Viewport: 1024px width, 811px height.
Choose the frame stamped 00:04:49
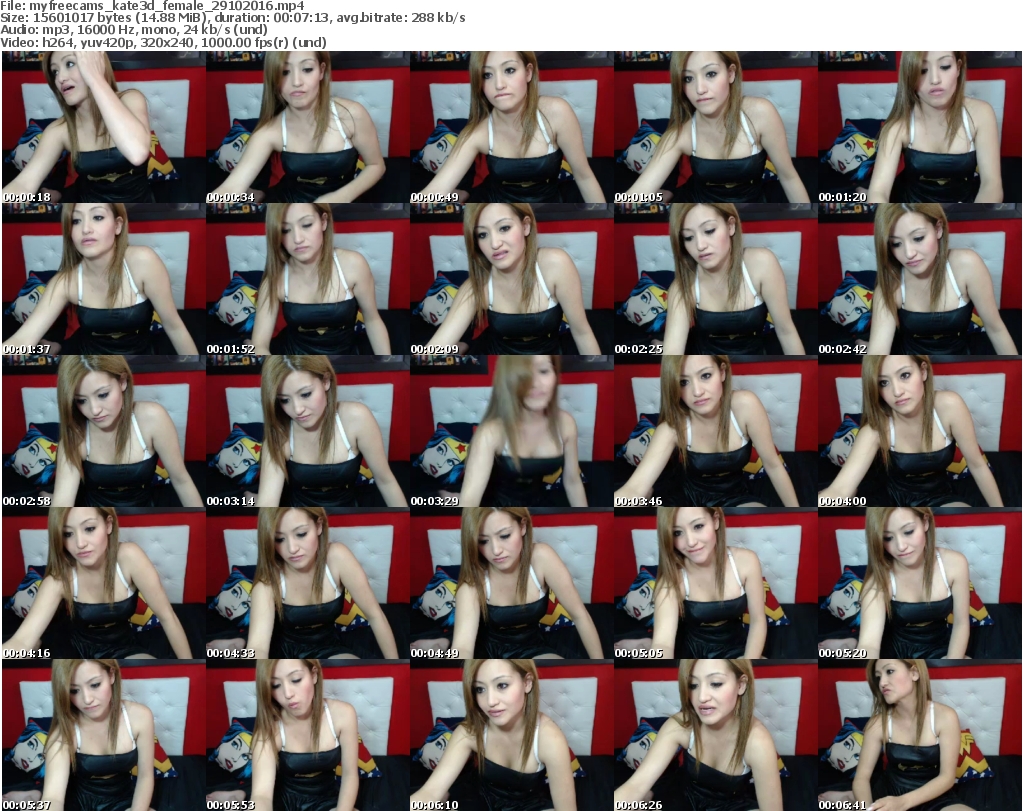pyautogui.click(x=511, y=583)
